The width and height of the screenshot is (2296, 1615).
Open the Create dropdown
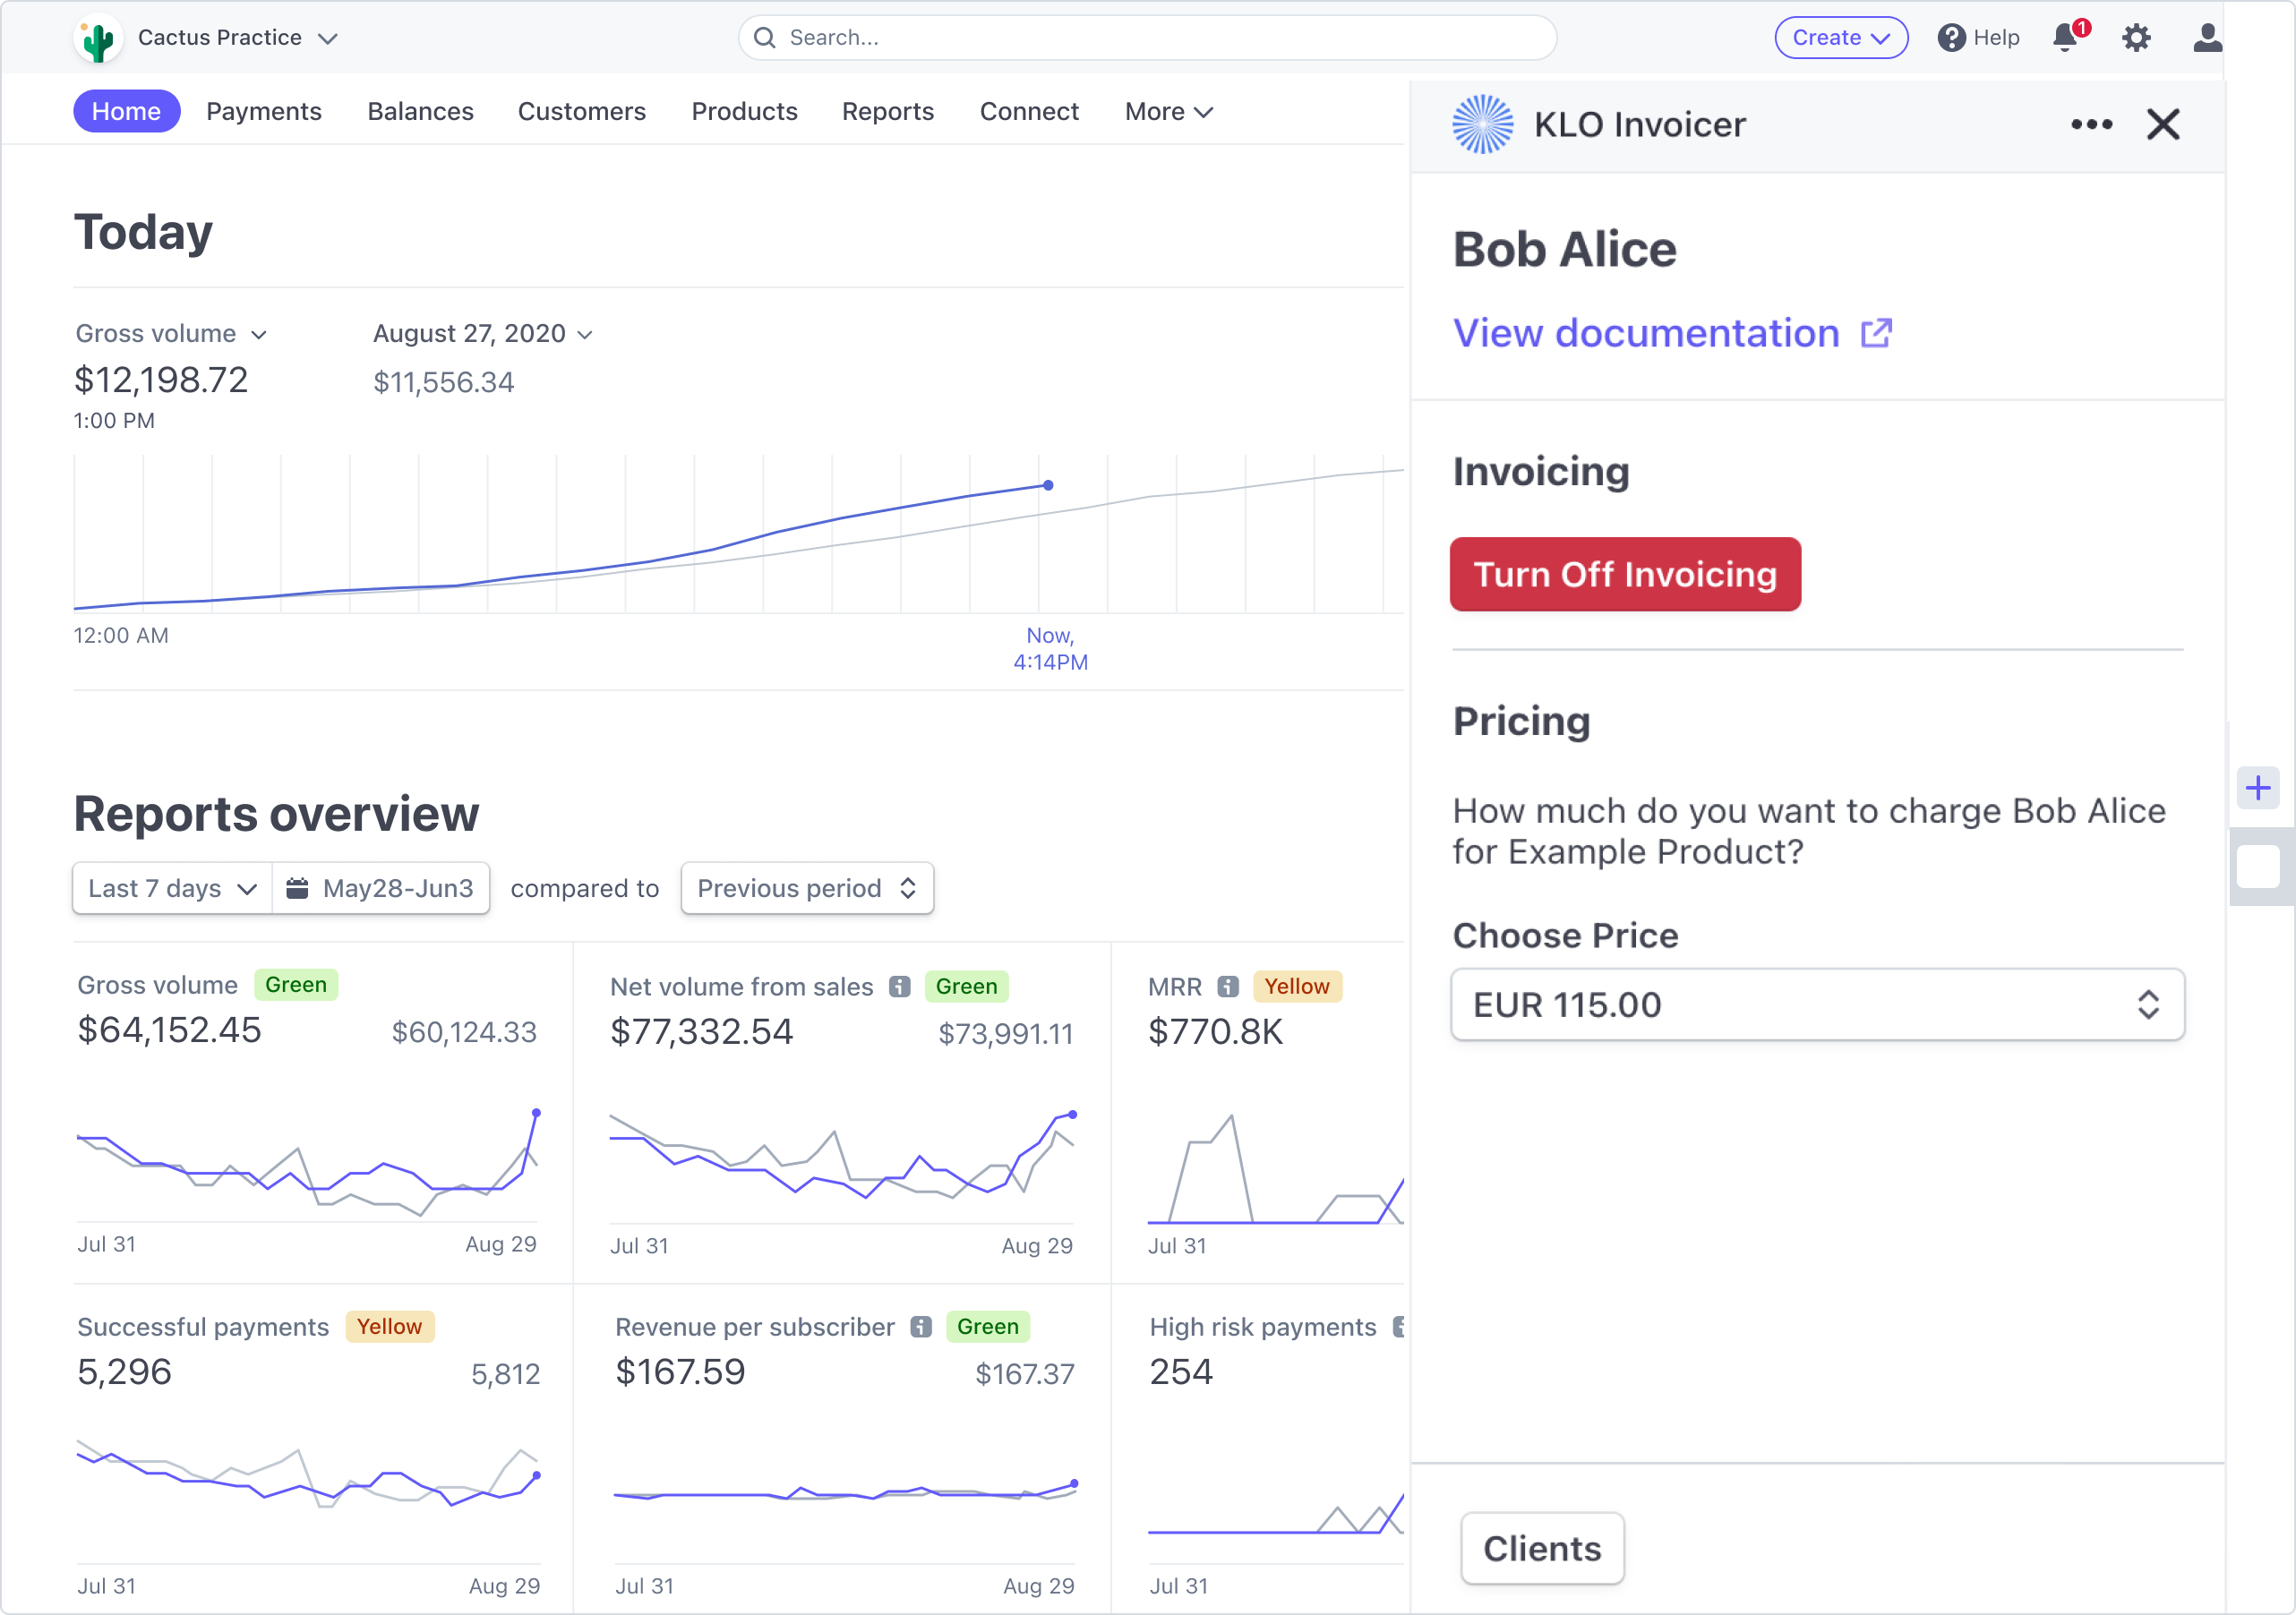[x=1840, y=38]
